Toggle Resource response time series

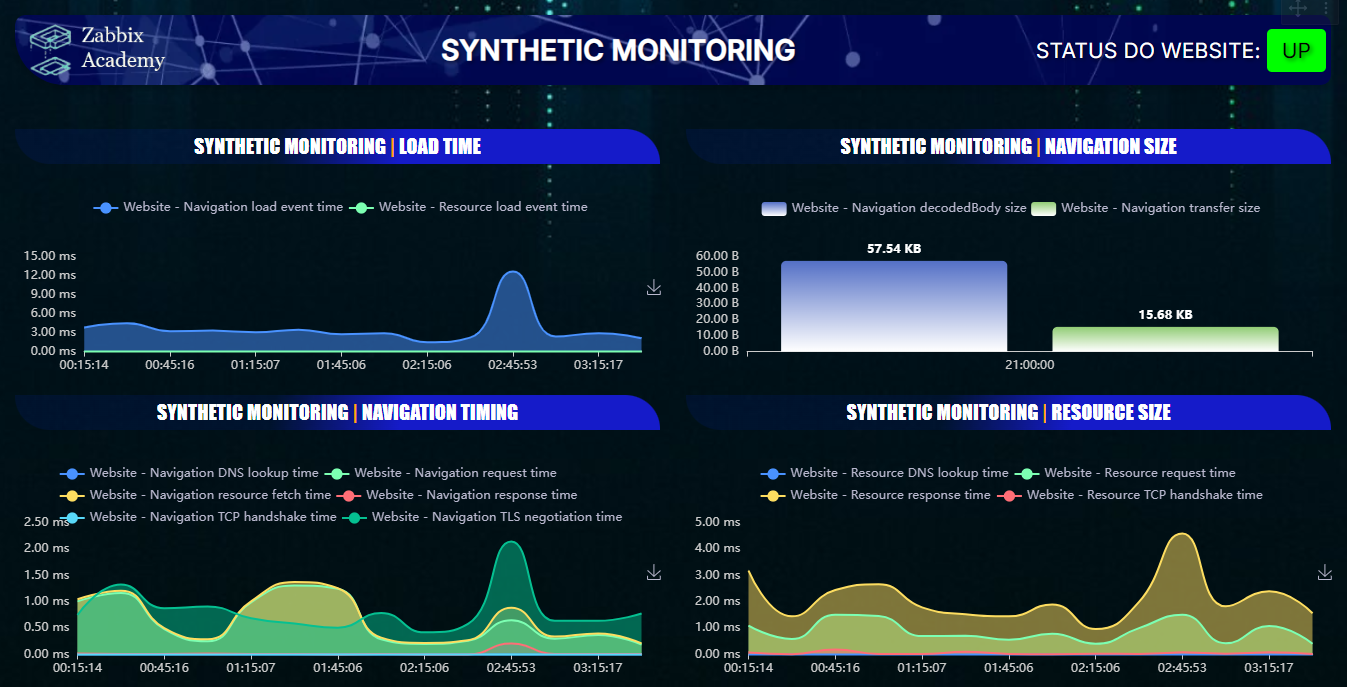coord(875,495)
